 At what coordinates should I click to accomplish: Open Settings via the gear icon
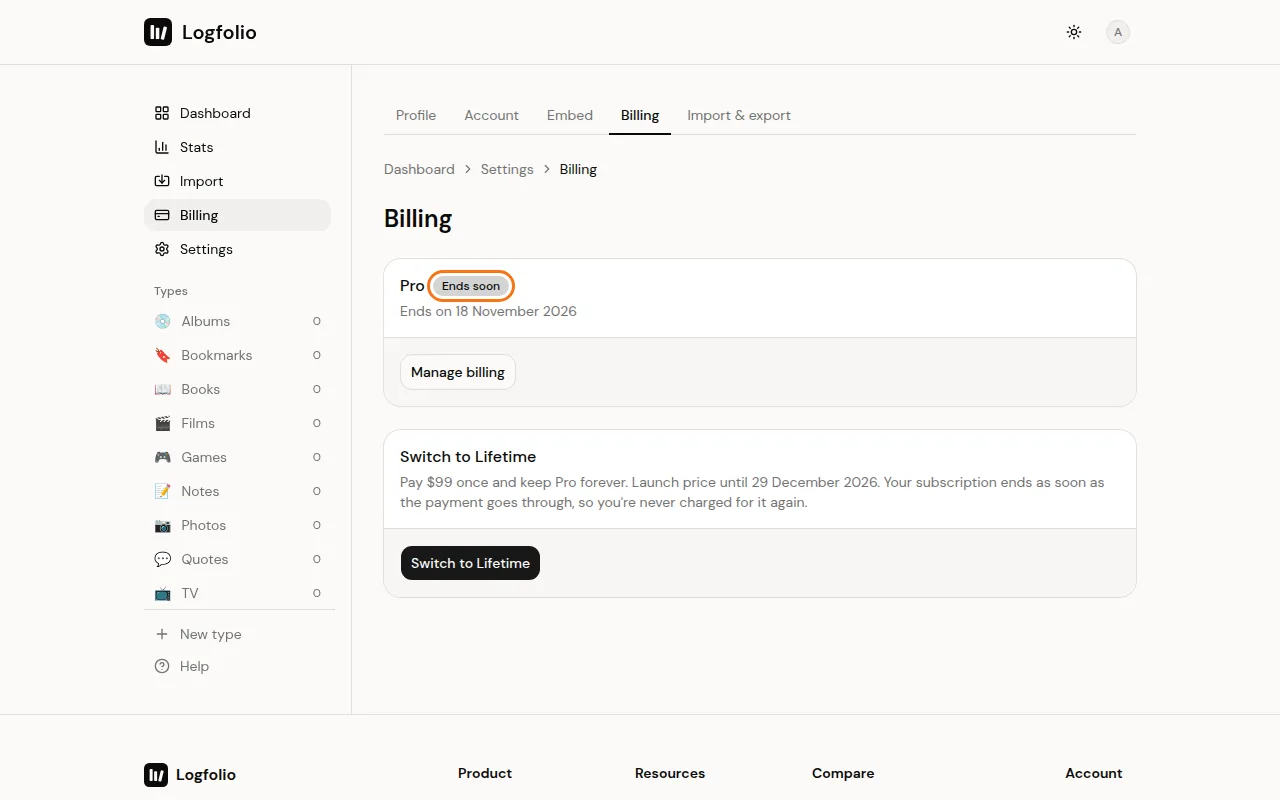(162, 249)
